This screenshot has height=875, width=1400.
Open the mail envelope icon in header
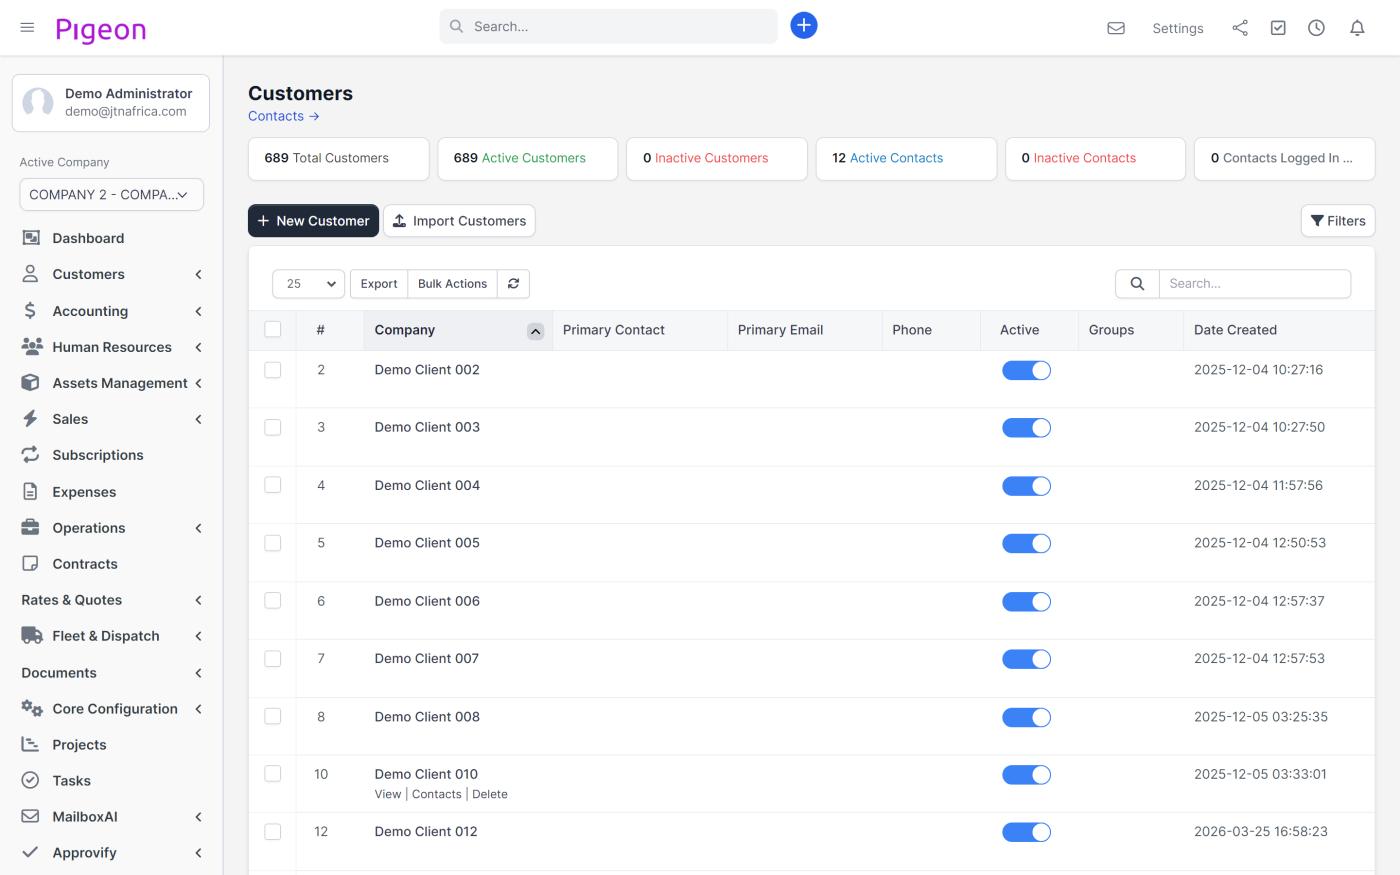(1116, 28)
